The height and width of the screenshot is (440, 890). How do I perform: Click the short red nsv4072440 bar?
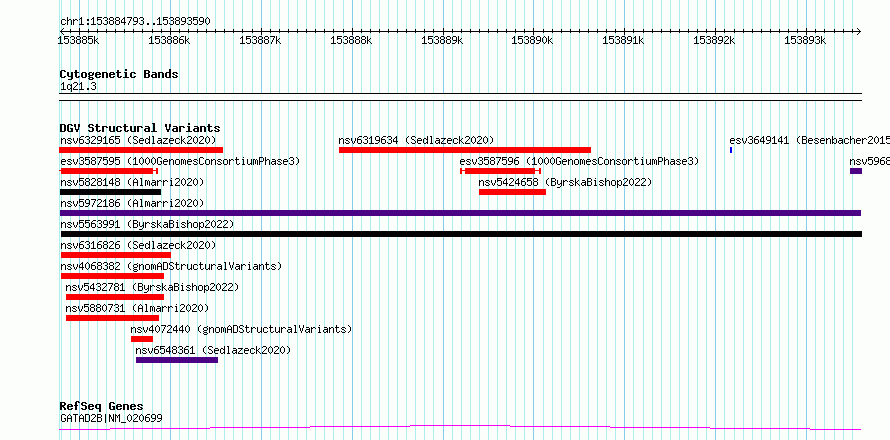click(x=142, y=339)
